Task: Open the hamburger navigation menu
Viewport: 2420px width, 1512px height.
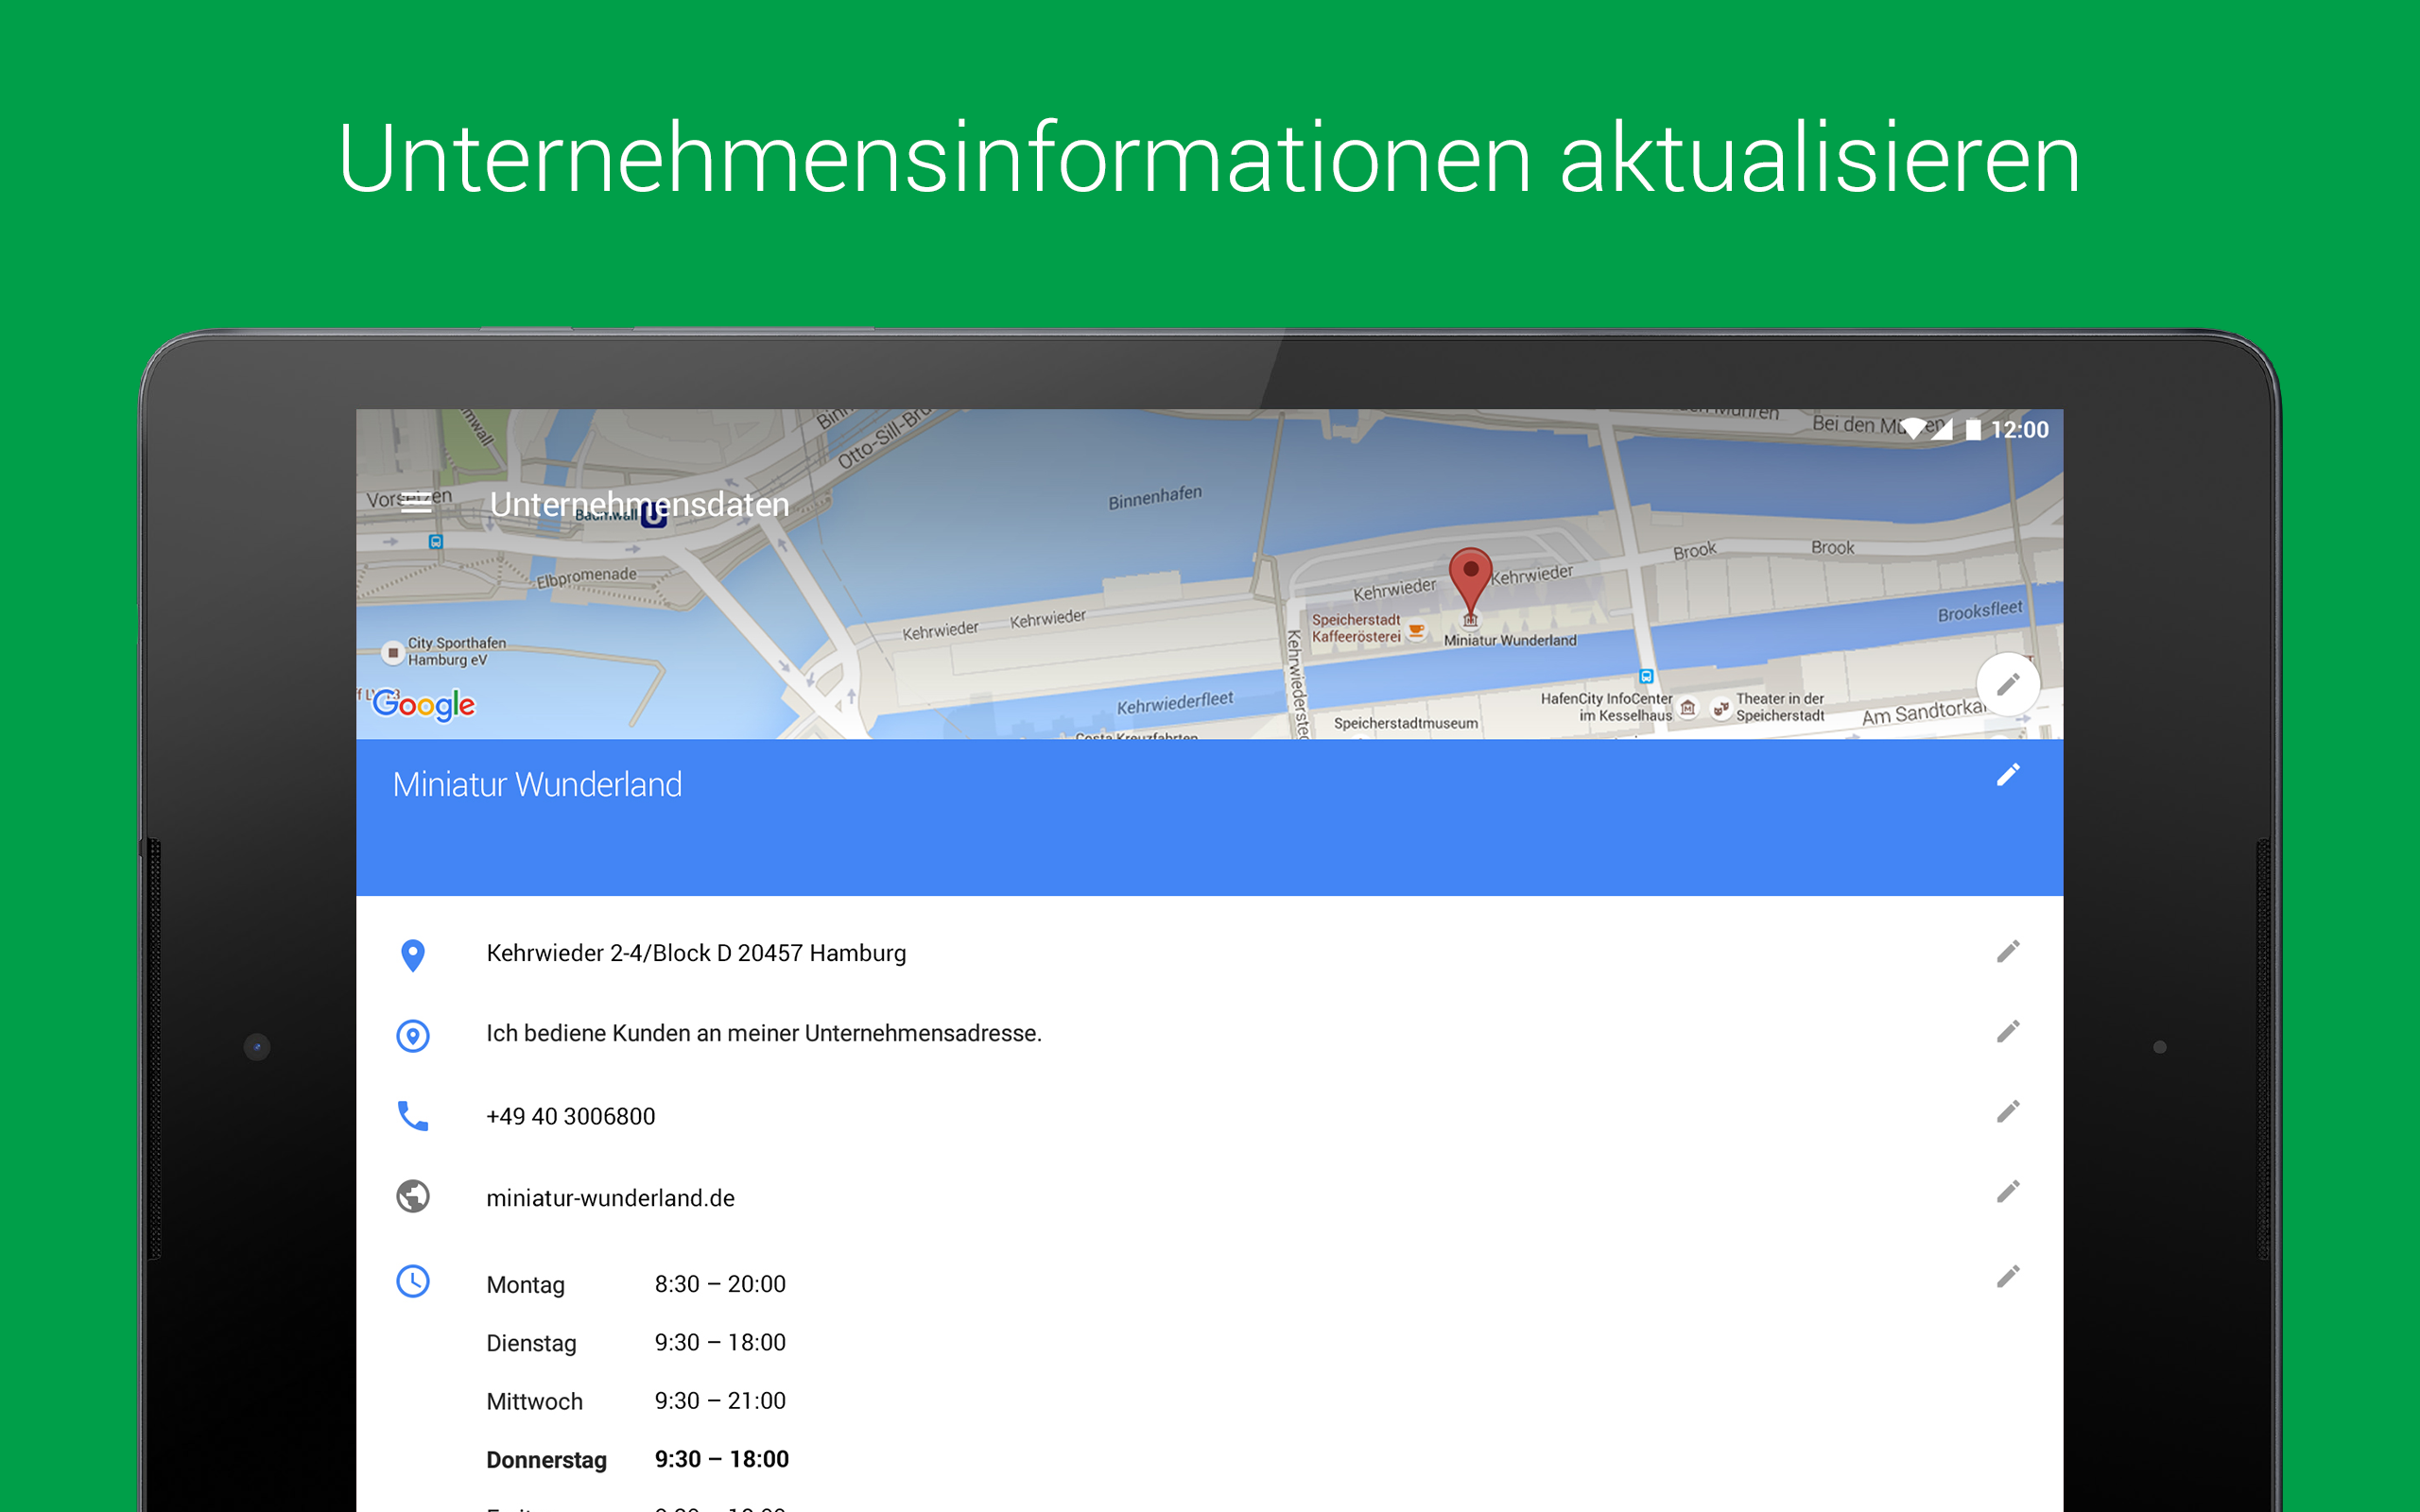Action: point(416,503)
